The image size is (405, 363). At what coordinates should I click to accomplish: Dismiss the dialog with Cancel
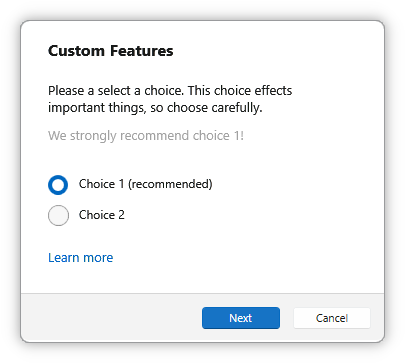tap(332, 318)
